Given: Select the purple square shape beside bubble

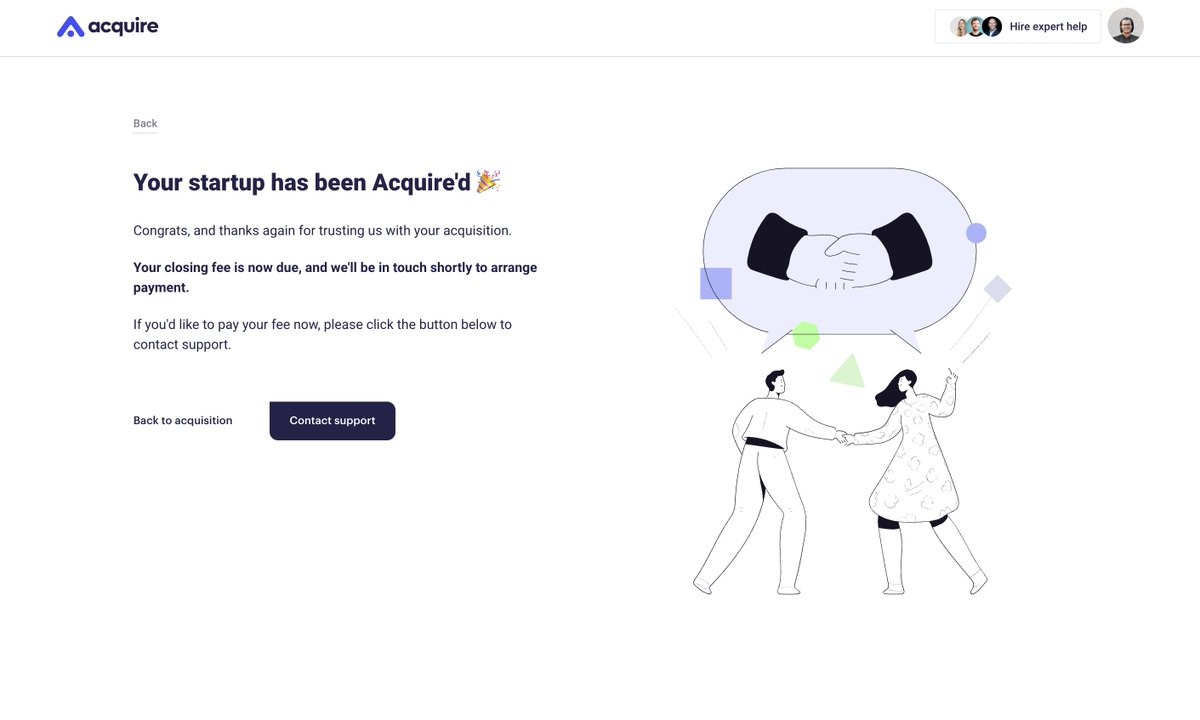Looking at the screenshot, I should click(x=716, y=283).
